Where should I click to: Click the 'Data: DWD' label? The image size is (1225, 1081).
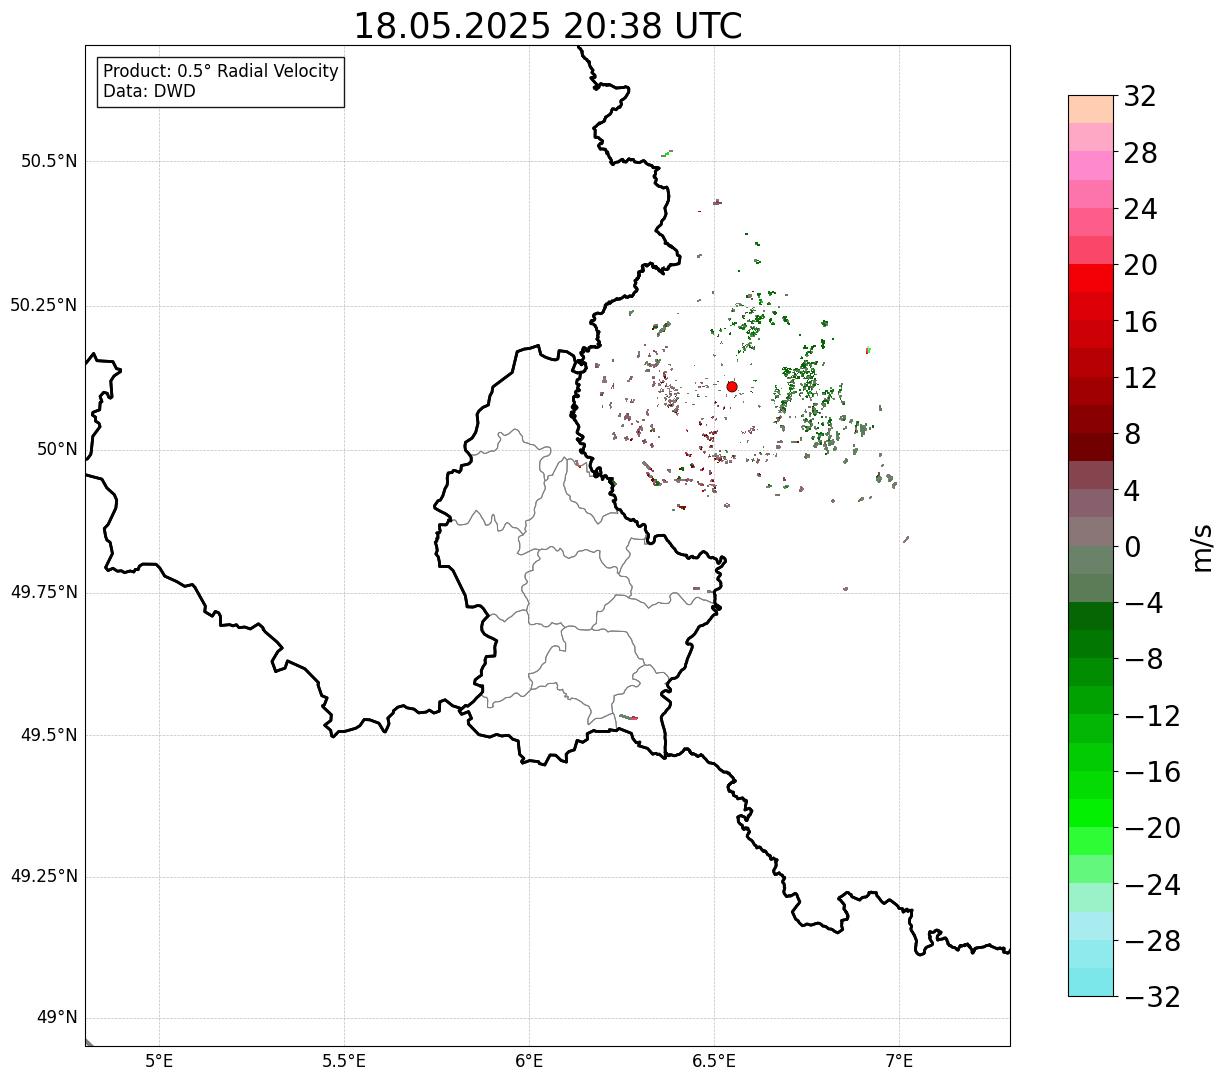[x=149, y=91]
